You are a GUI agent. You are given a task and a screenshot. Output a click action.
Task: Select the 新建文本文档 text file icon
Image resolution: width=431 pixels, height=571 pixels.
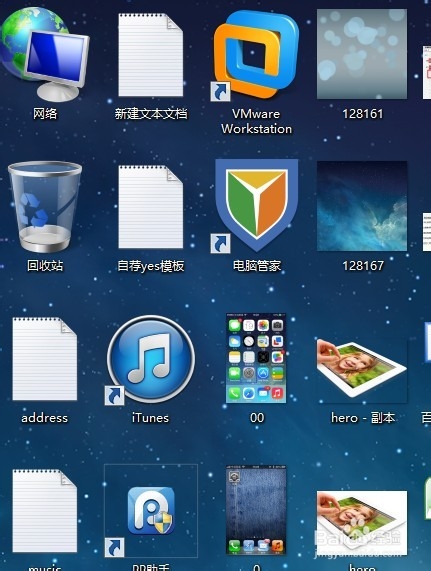pos(150,55)
